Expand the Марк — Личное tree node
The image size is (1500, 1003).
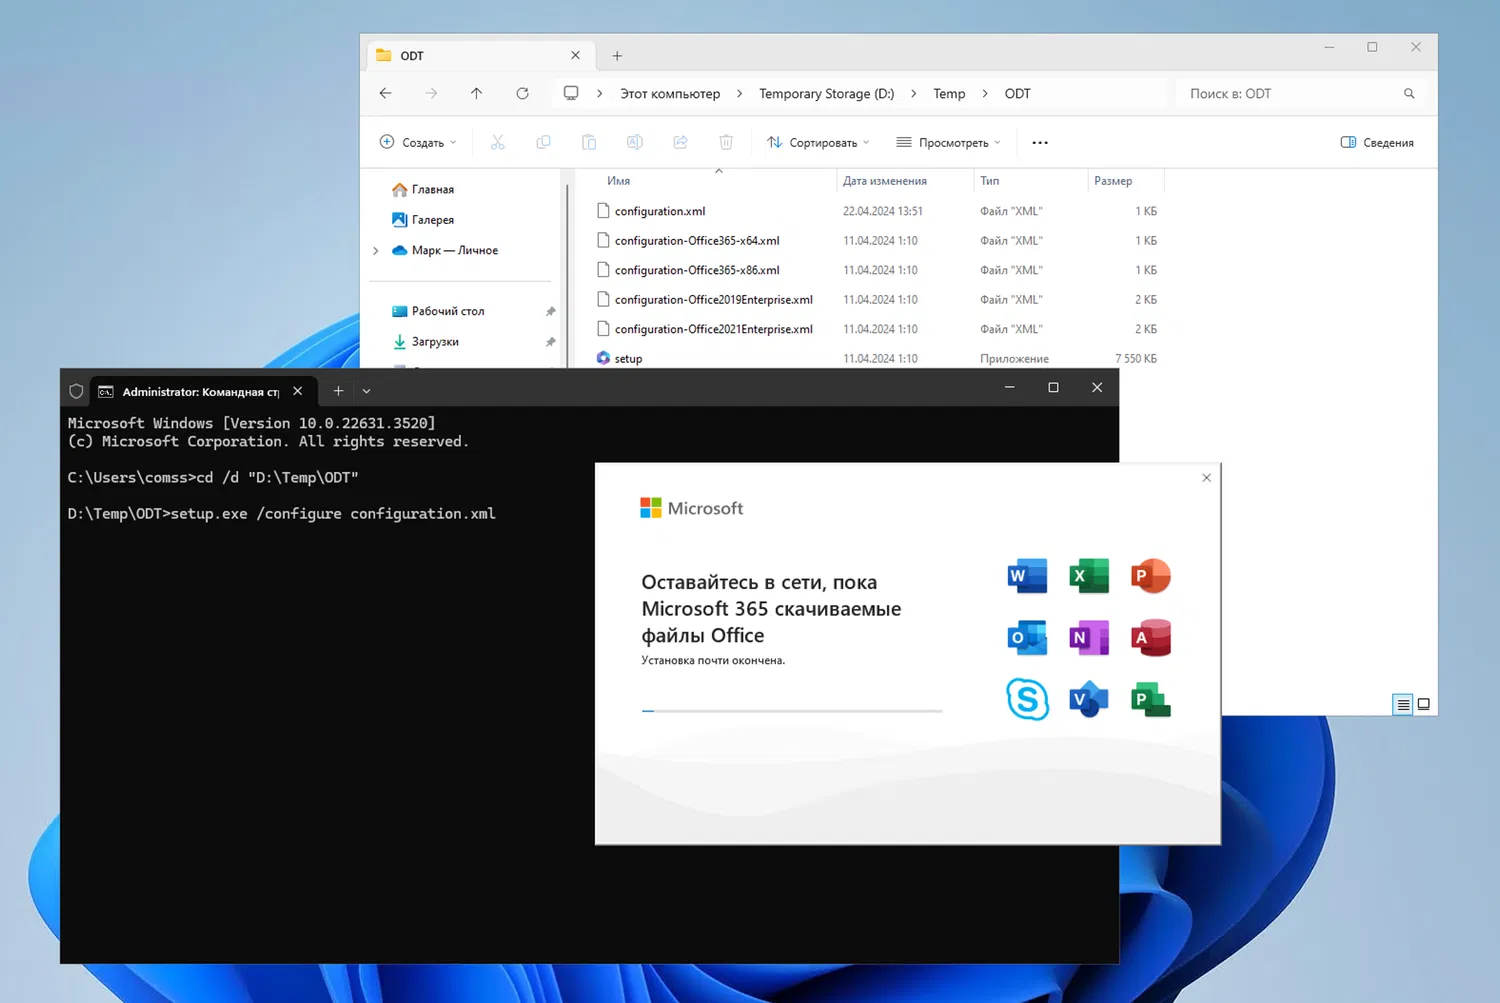pyautogui.click(x=376, y=250)
